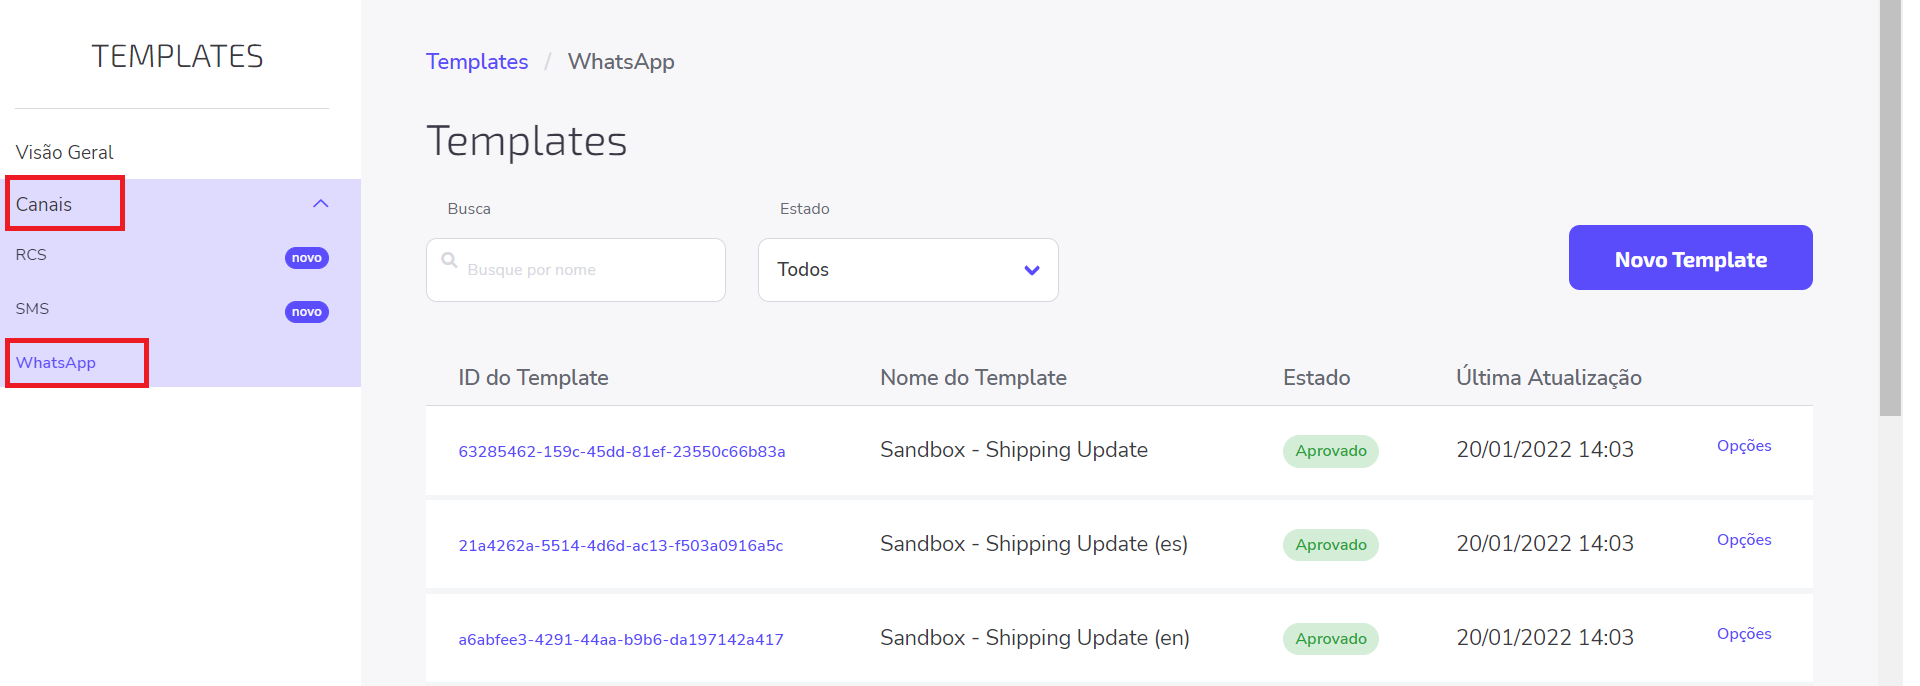The width and height of the screenshot is (1920, 686).
Task: Click the Novo Template button
Action: pyautogui.click(x=1690, y=258)
